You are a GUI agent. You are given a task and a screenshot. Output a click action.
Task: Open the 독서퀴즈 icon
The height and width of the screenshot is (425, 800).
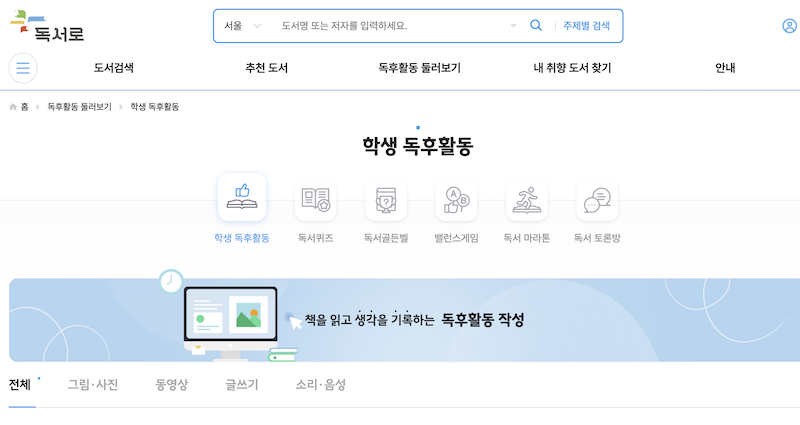315,201
